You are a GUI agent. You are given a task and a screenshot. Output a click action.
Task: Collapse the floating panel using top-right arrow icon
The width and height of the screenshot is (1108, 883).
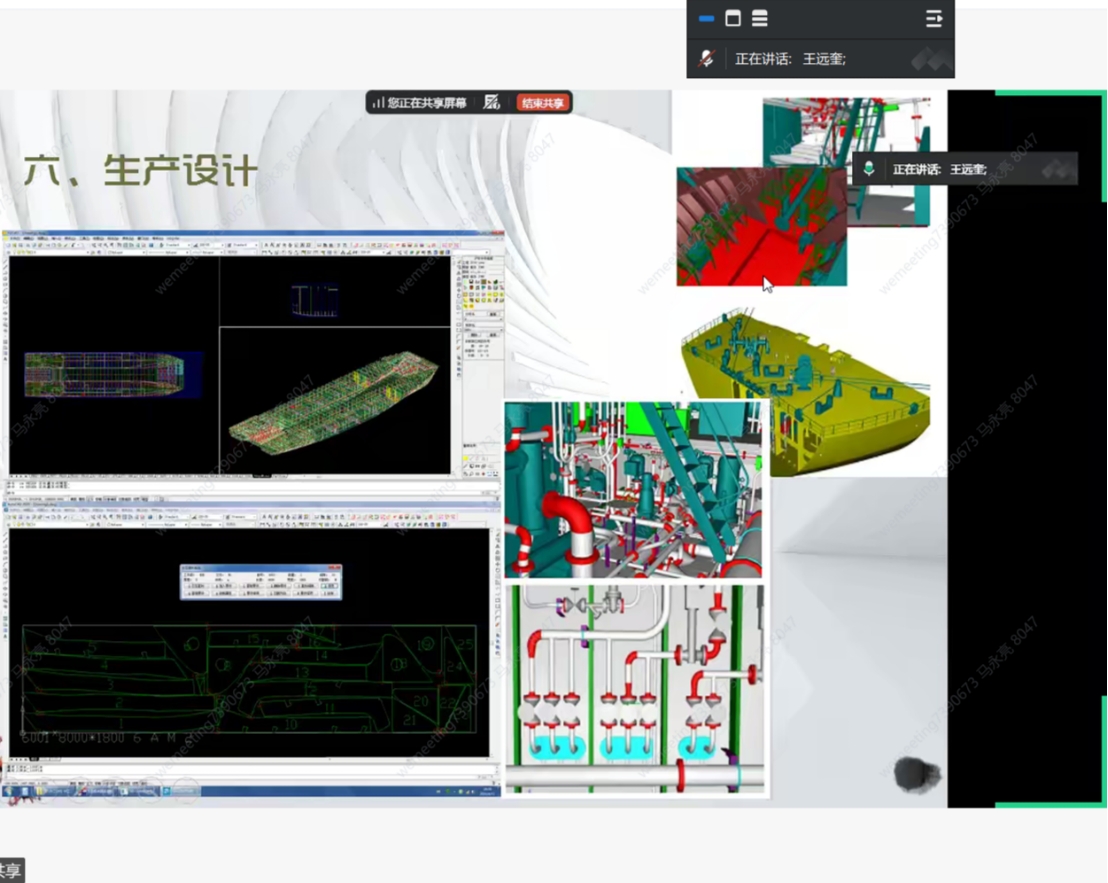[x=933, y=19]
